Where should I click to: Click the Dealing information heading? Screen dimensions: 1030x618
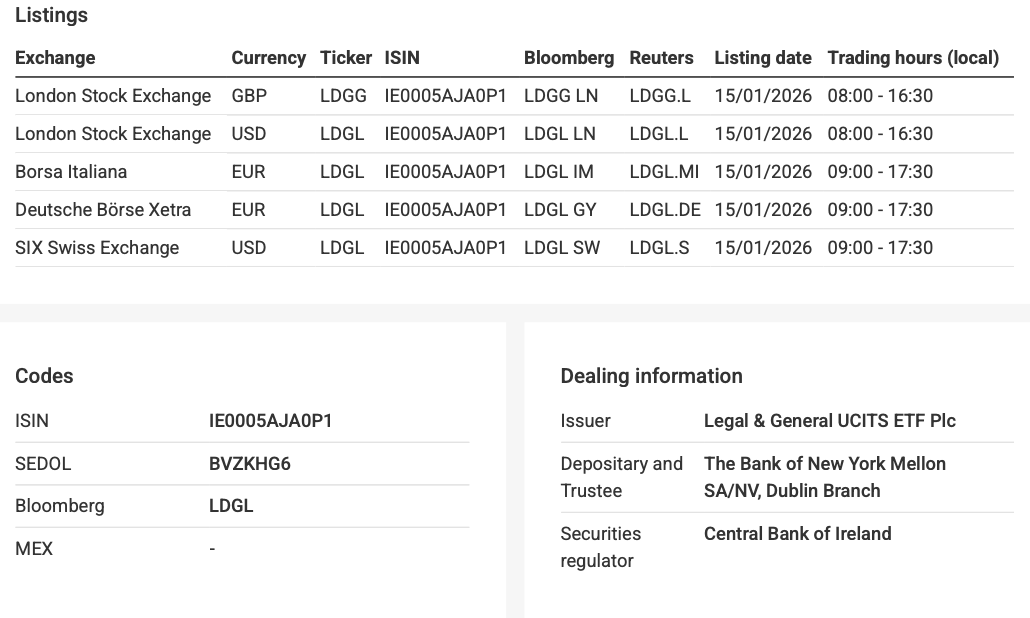click(x=651, y=376)
